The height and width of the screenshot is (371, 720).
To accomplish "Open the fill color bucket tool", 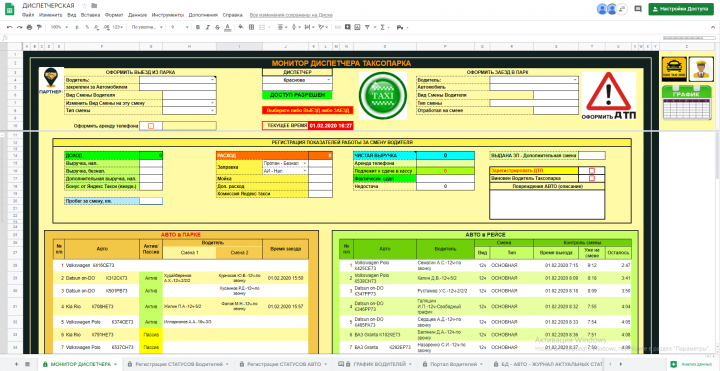I will click(241, 27).
